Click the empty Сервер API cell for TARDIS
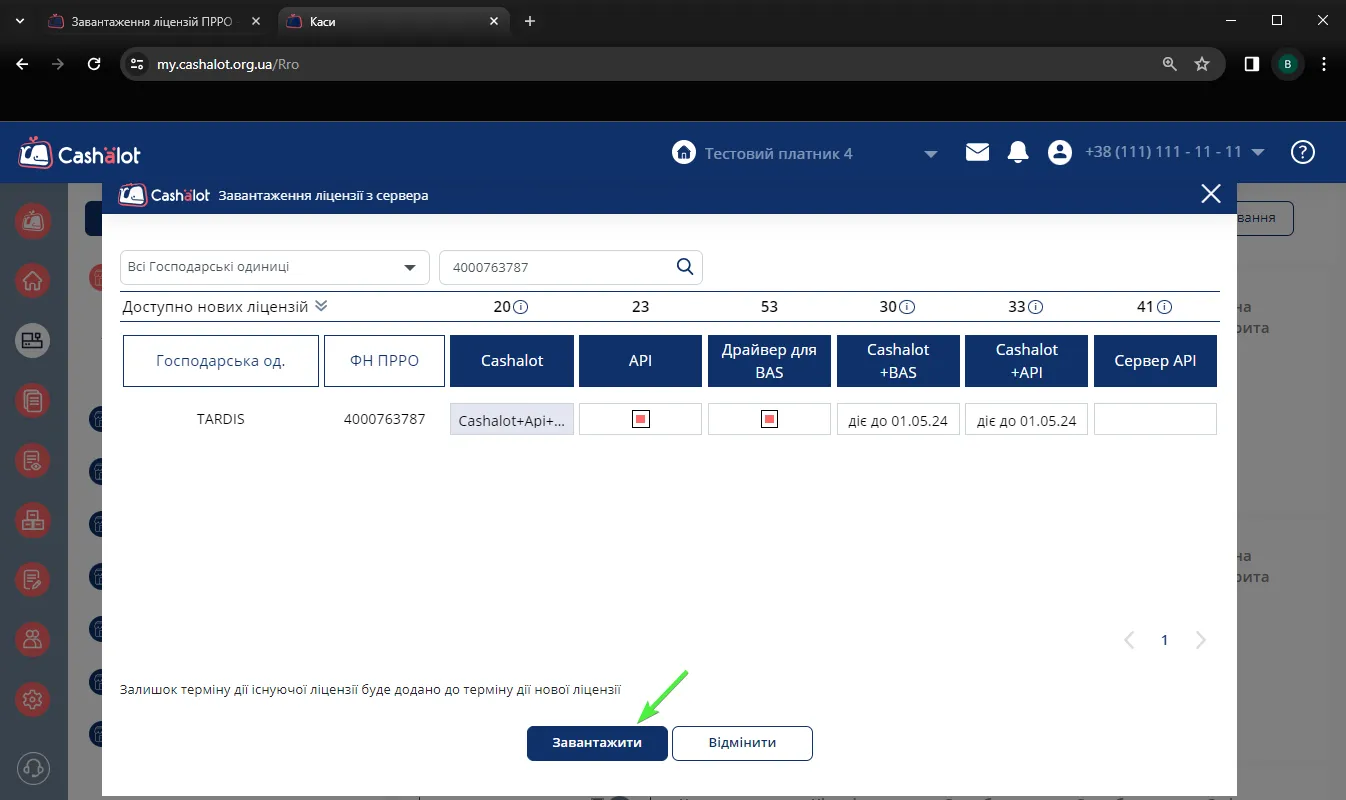 pyautogui.click(x=1155, y=419)
